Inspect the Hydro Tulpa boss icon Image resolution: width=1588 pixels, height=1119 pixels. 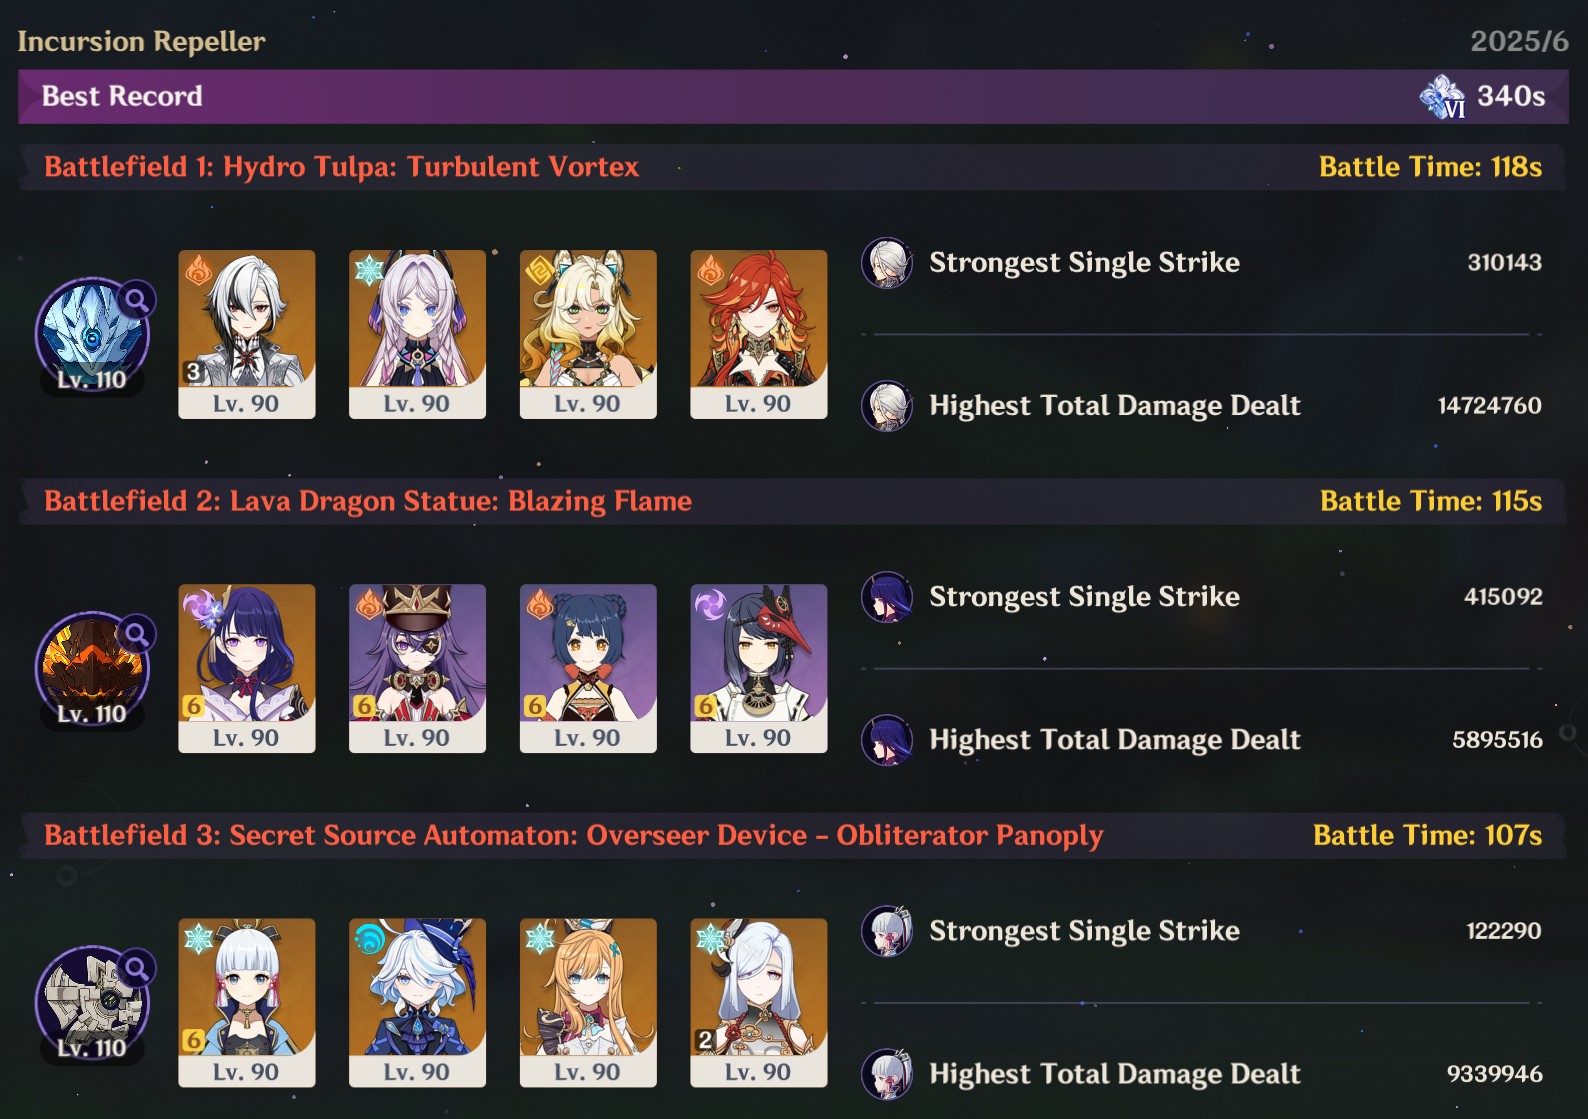(92, 335)
